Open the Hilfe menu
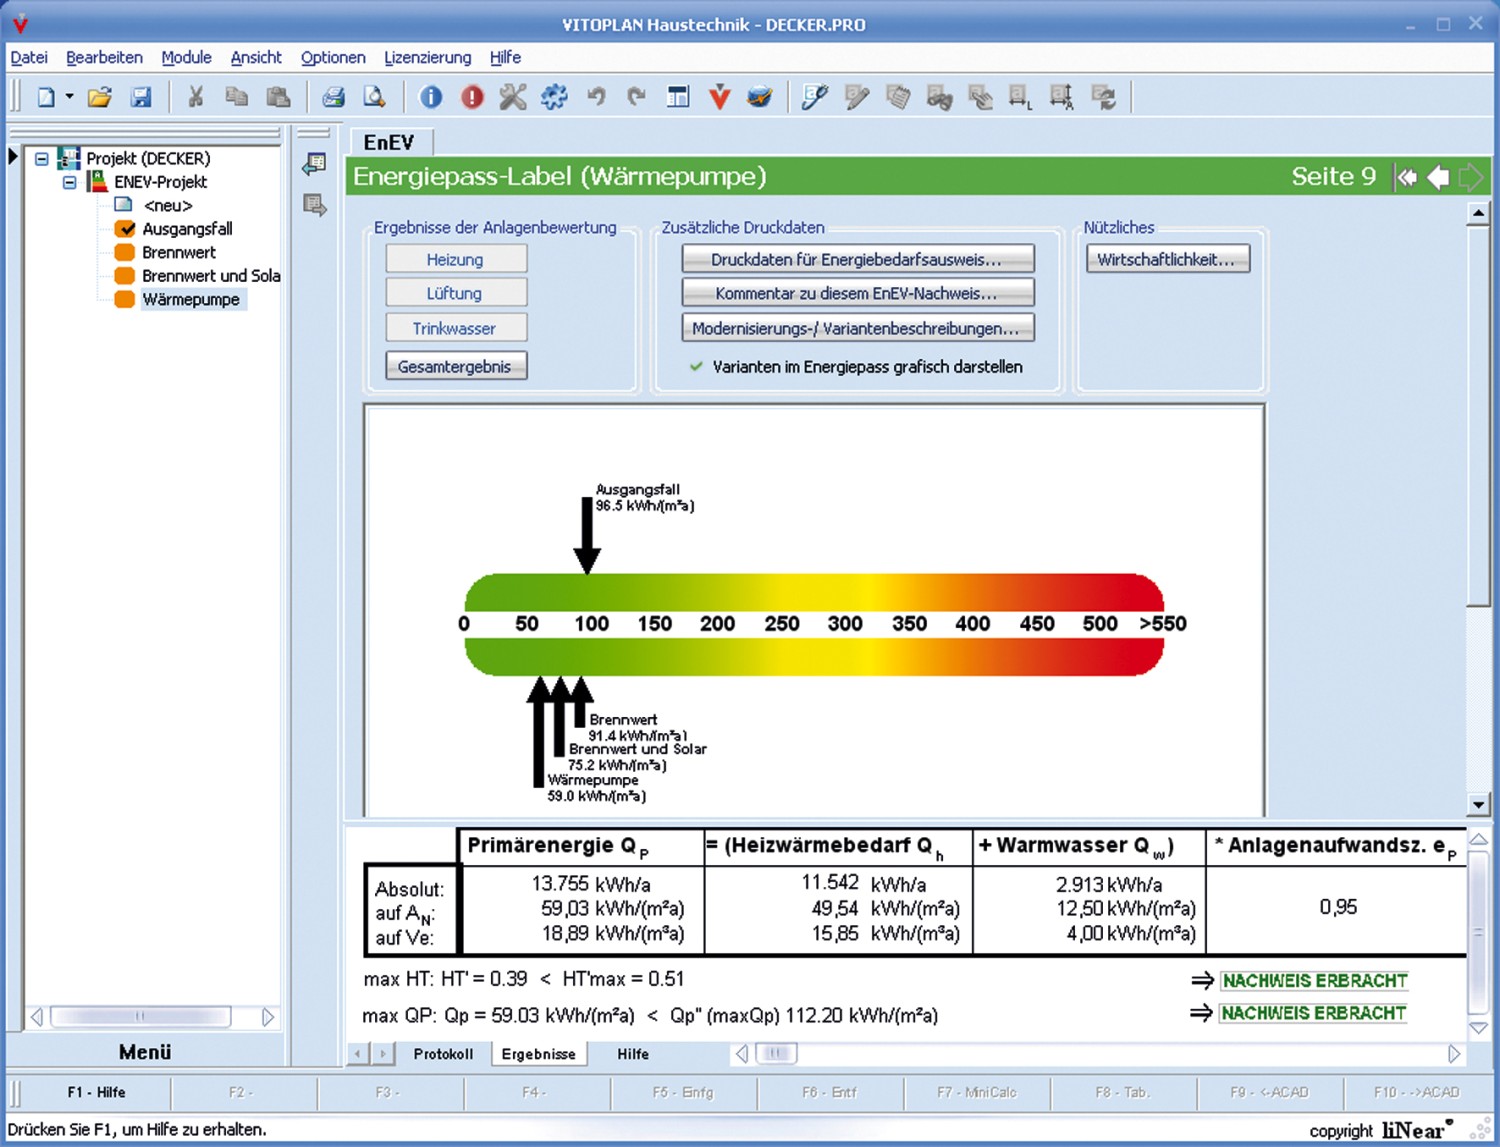Image resolution: width=1500 pixels, height=1147 pixels. pos(505,57)
